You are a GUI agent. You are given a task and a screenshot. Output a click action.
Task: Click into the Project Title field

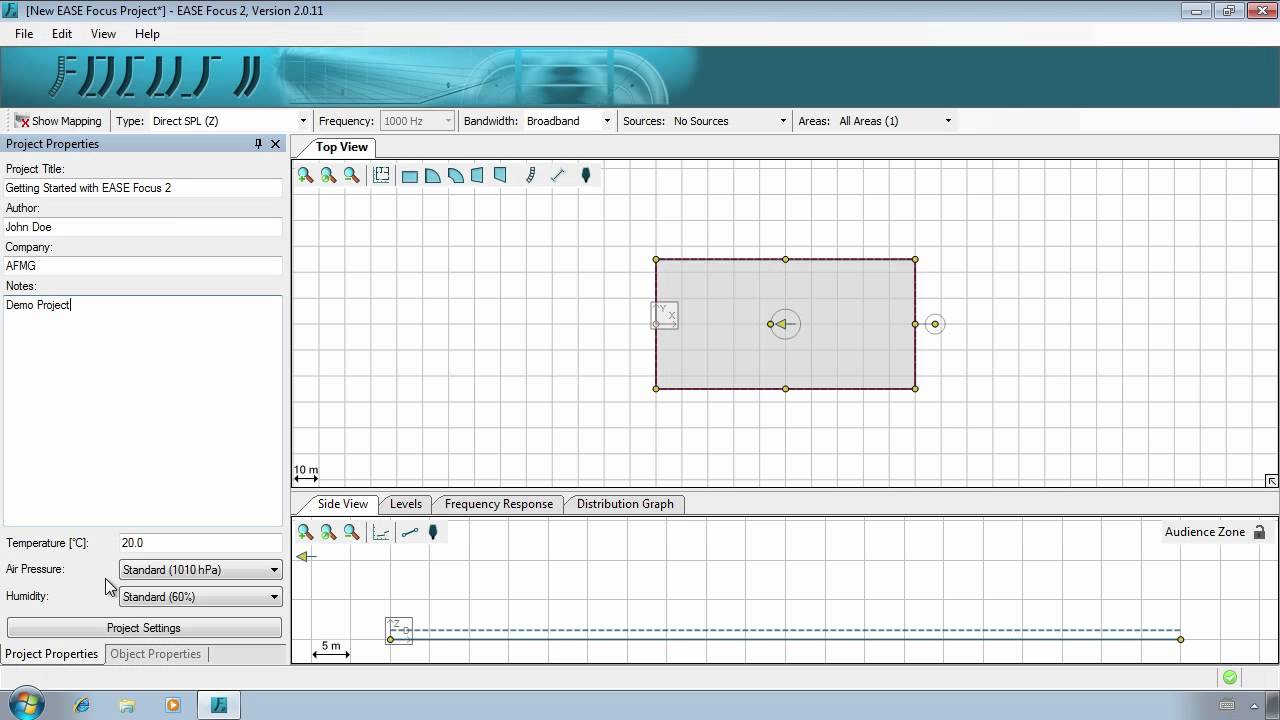point(143,188)
